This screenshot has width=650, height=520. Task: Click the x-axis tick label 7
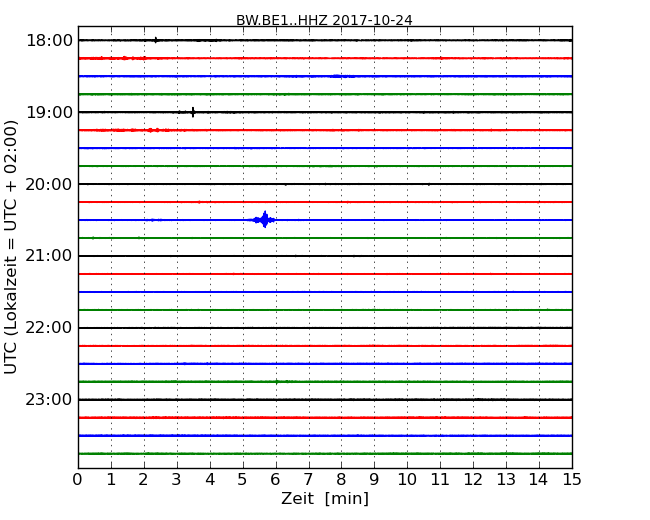308,479
